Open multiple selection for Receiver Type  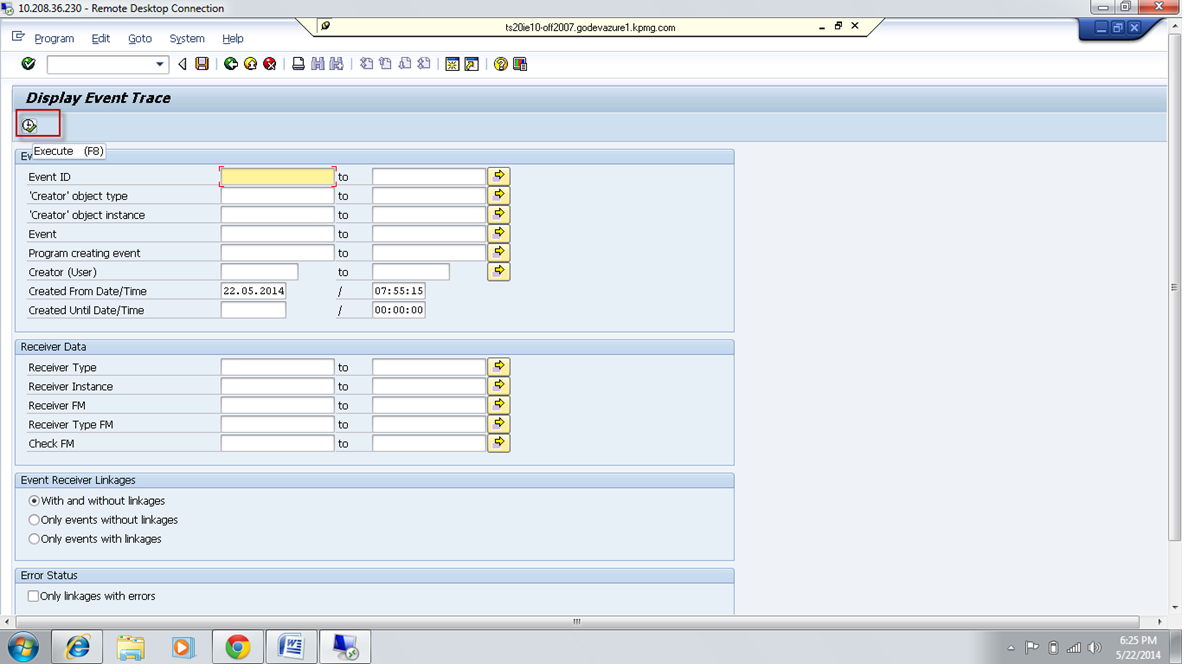point(498,366)
